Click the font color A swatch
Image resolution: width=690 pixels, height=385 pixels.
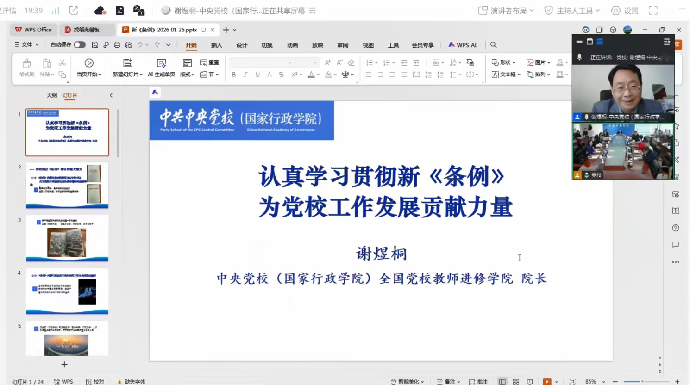pos(311,75)
